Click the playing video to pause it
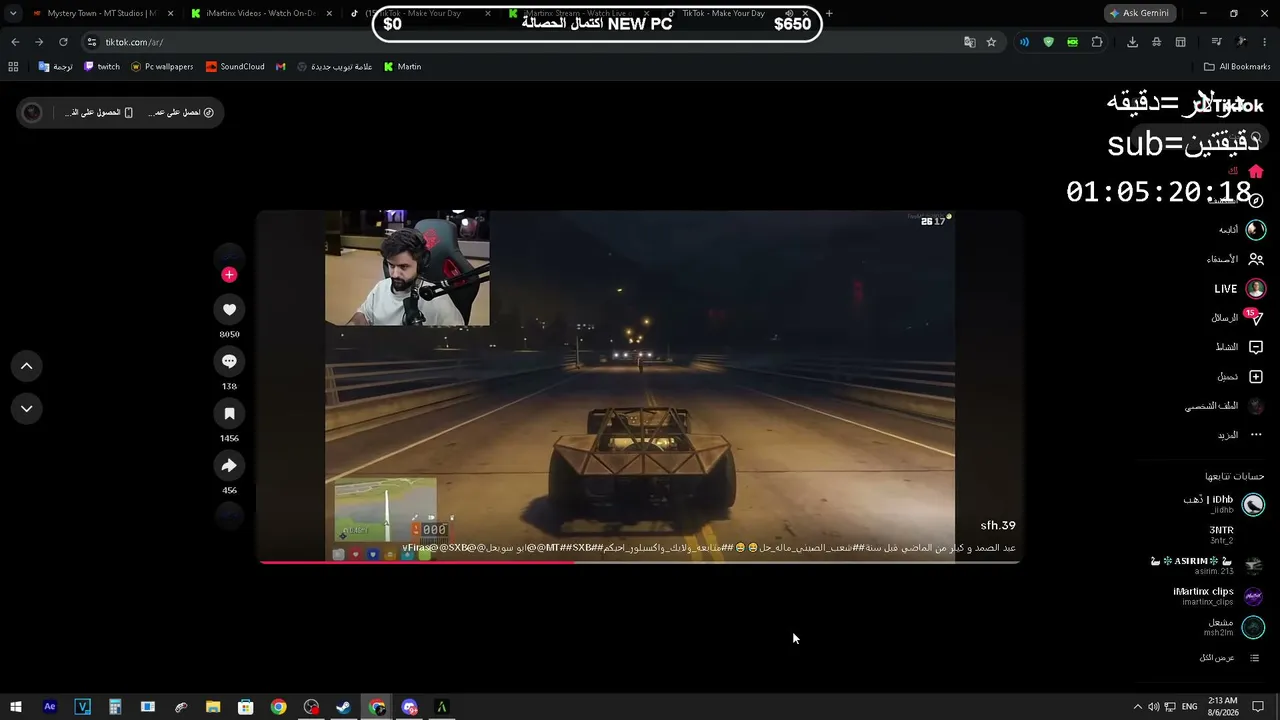The image size is (1280, 720). 640,385
